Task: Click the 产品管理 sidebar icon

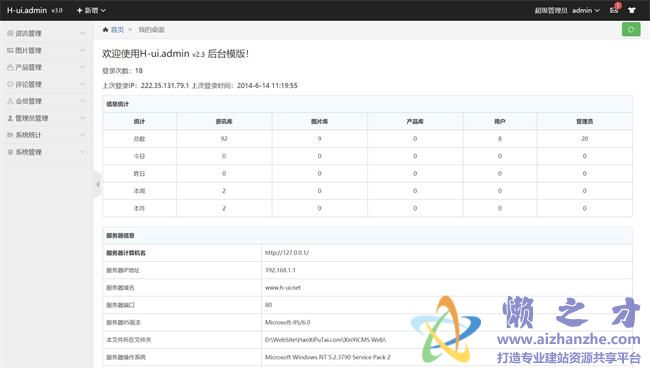Action: pyautogui.click(x=10, y=67)
